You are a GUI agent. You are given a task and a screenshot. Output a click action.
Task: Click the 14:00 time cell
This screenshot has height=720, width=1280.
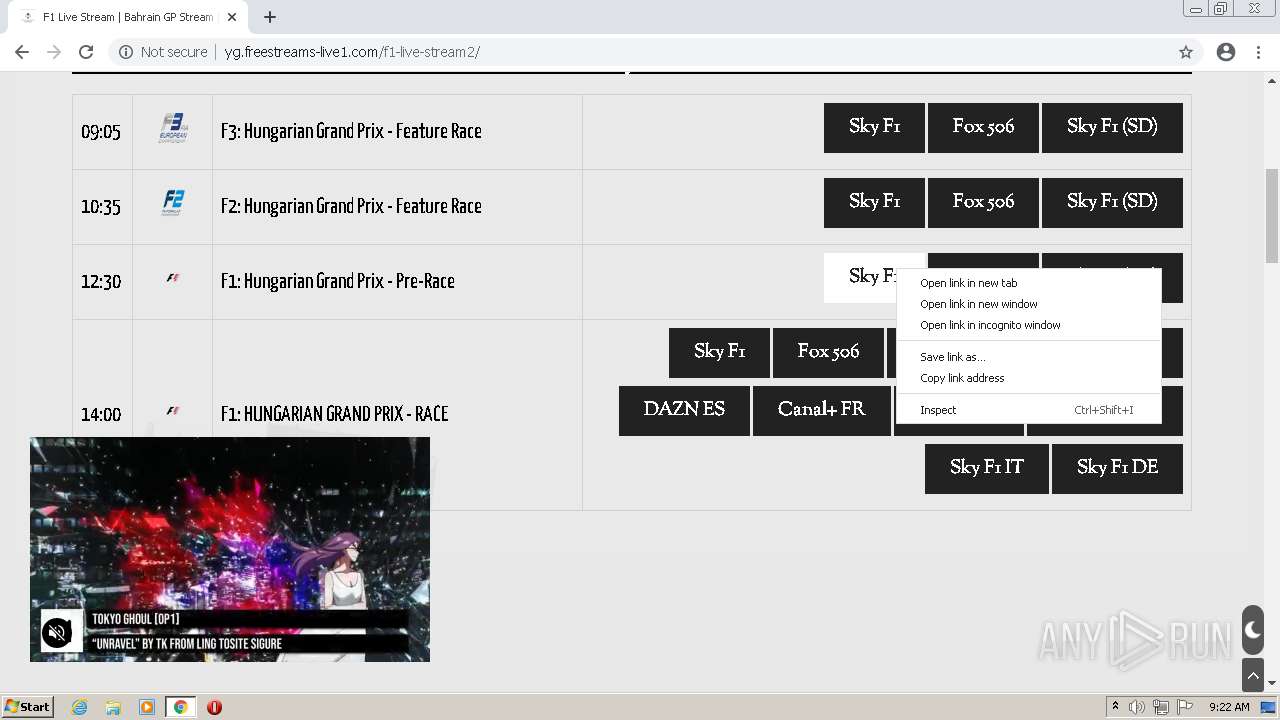(101, 415)
